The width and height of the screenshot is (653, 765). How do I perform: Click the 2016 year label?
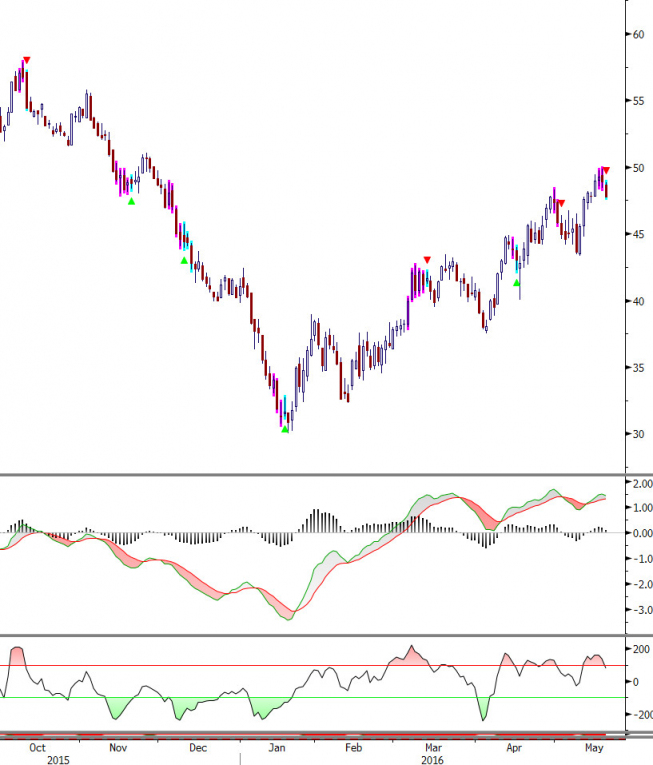[432, 760]
